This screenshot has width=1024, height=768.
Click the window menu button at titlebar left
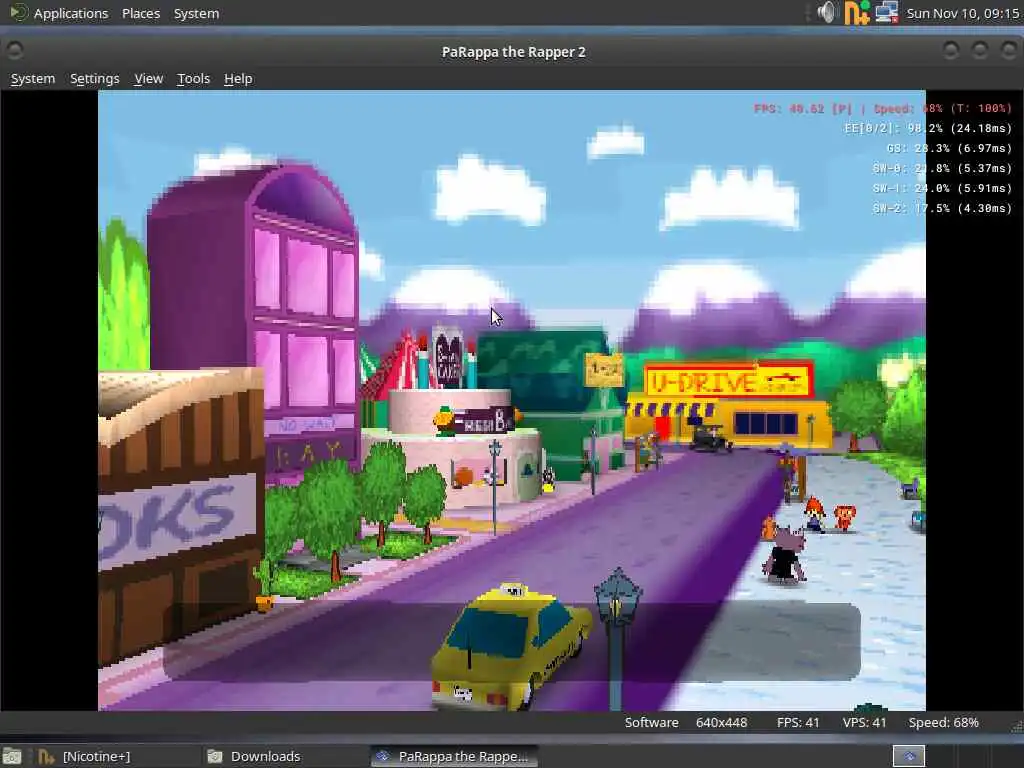point(15,50)
